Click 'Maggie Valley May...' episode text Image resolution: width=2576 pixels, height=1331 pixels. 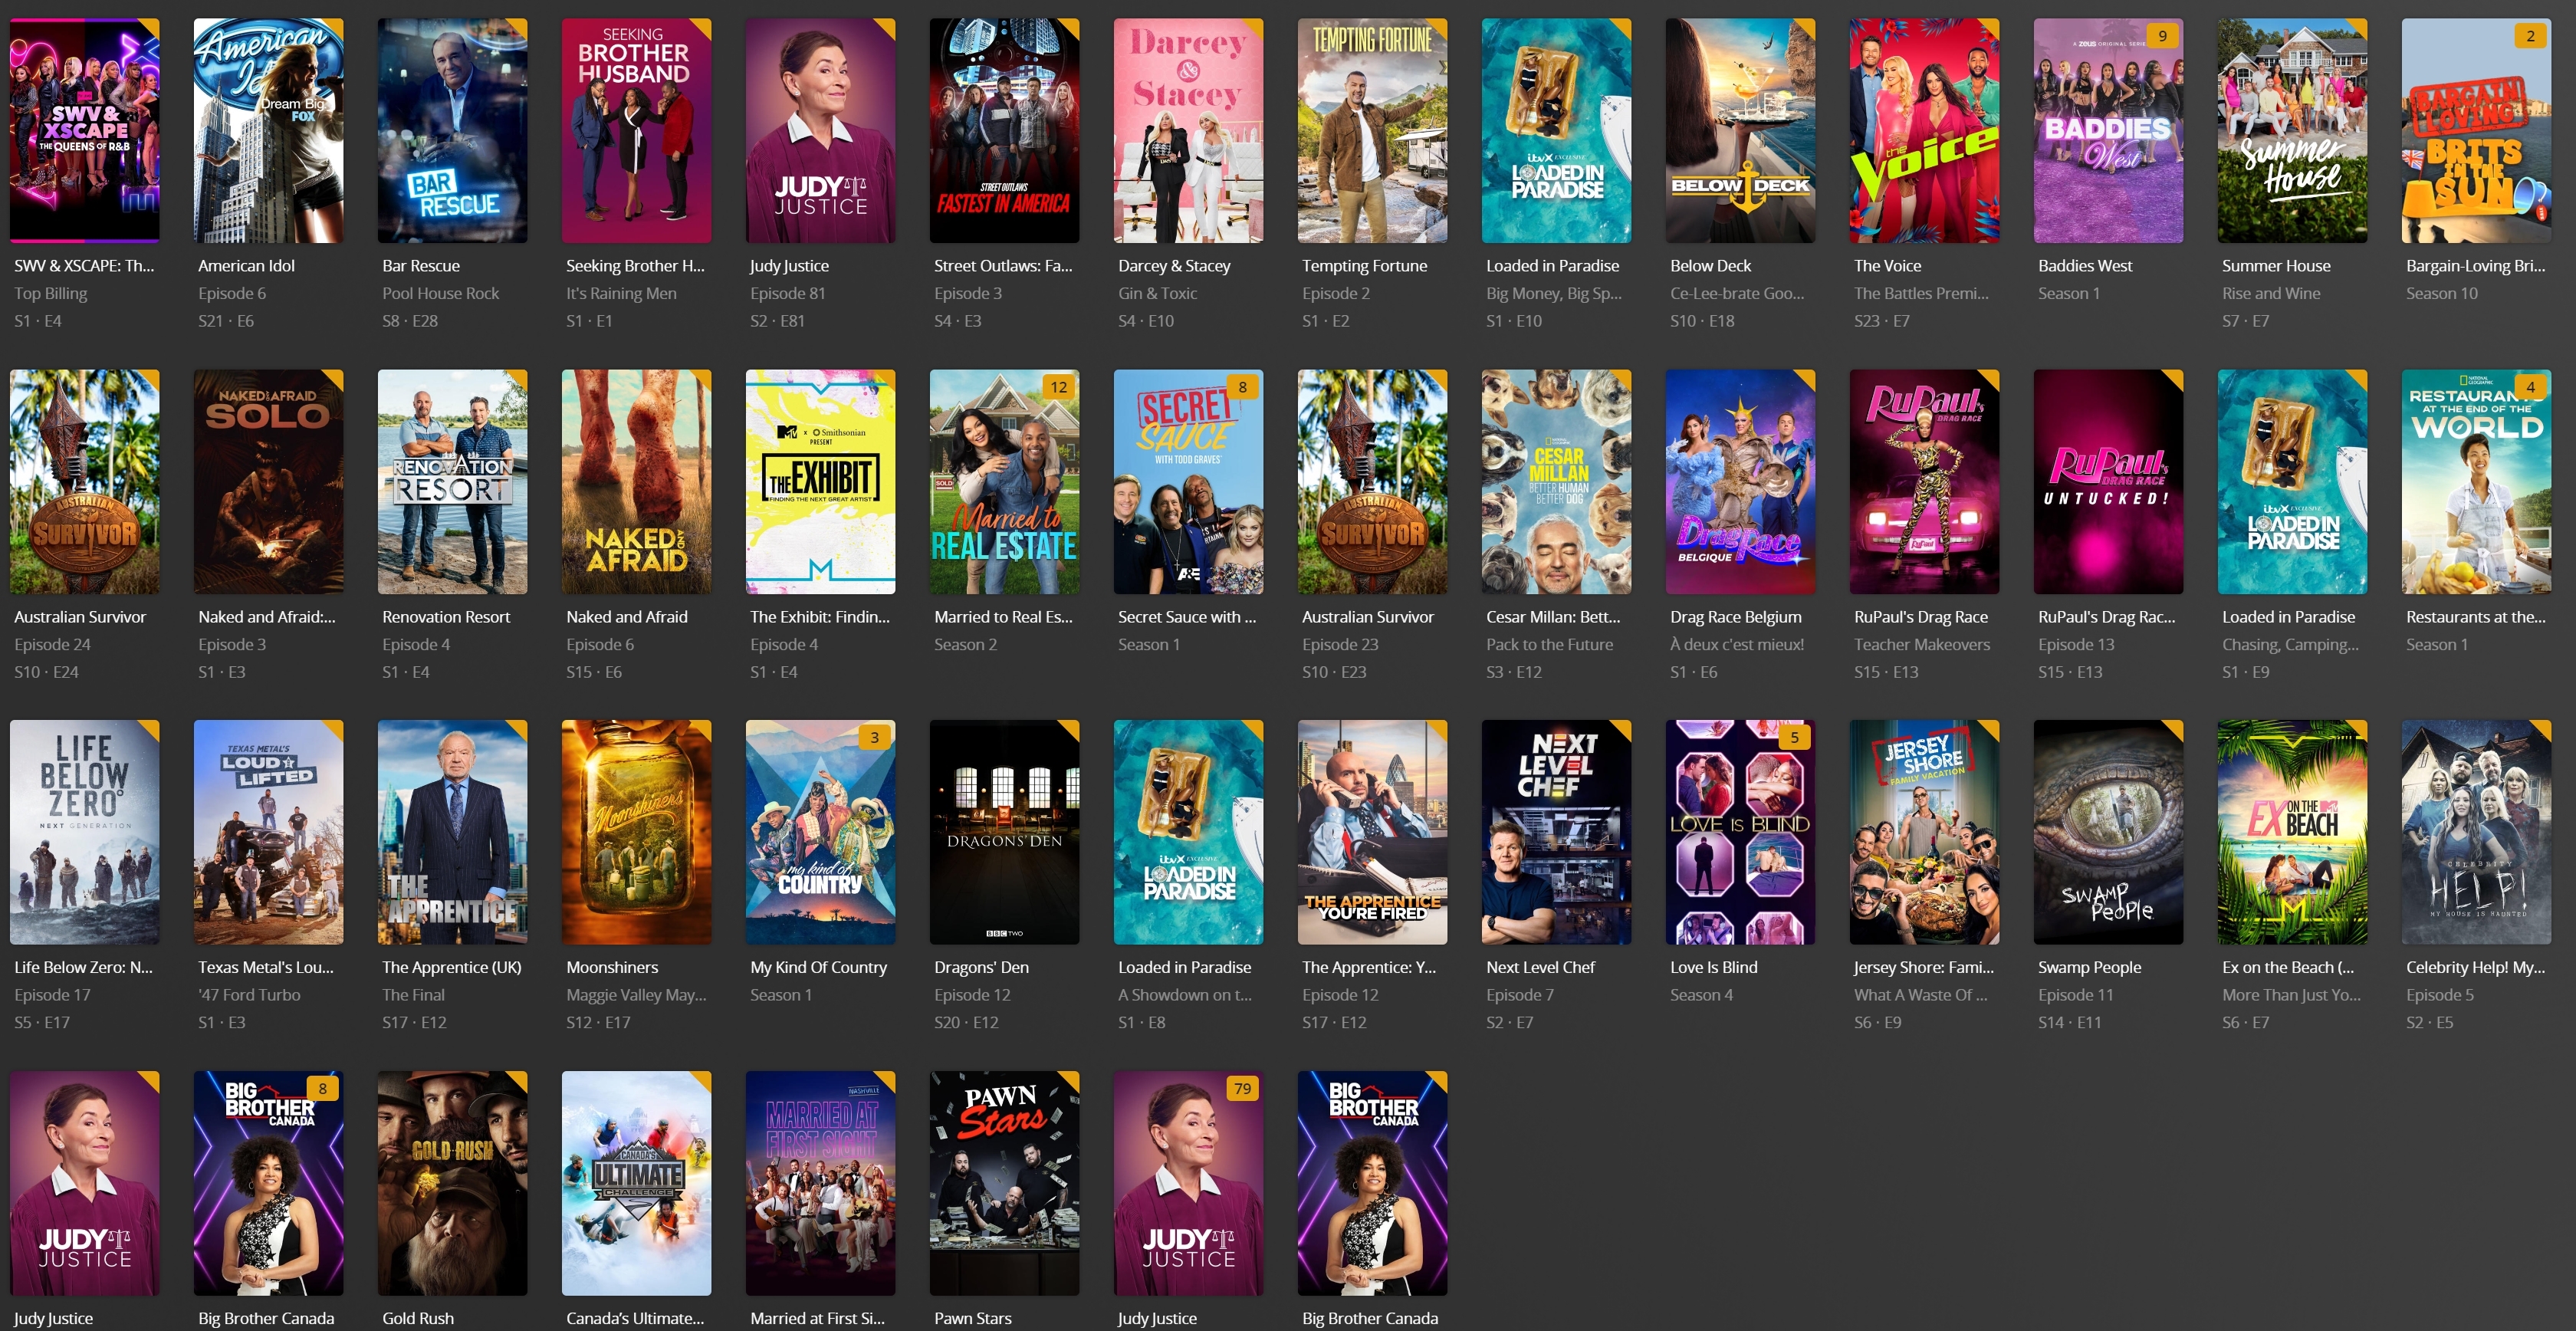(x=636, y=996)
